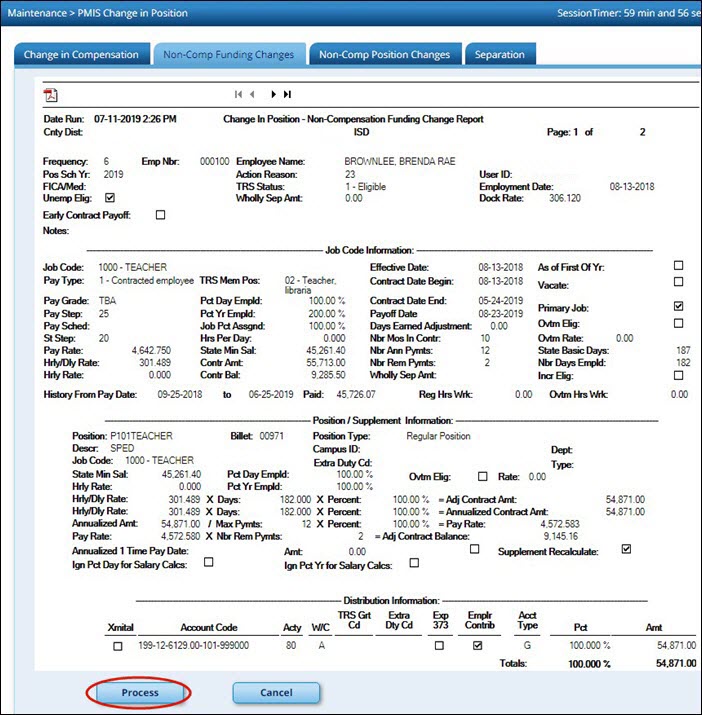Tick the Vacate checkbox
This screenshot has width=702, height=715.
click(x=679, y=283)
